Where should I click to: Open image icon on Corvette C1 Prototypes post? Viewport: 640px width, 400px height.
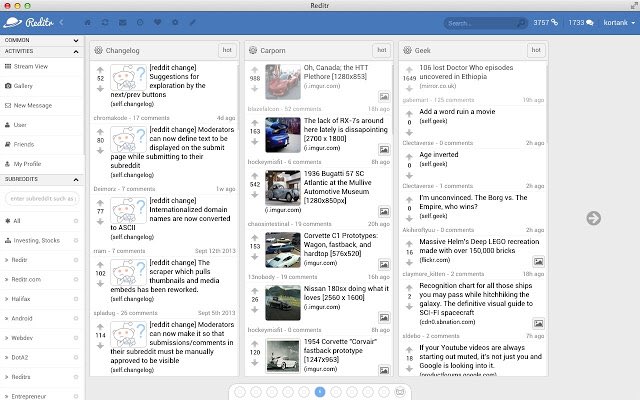pos(384,264)
